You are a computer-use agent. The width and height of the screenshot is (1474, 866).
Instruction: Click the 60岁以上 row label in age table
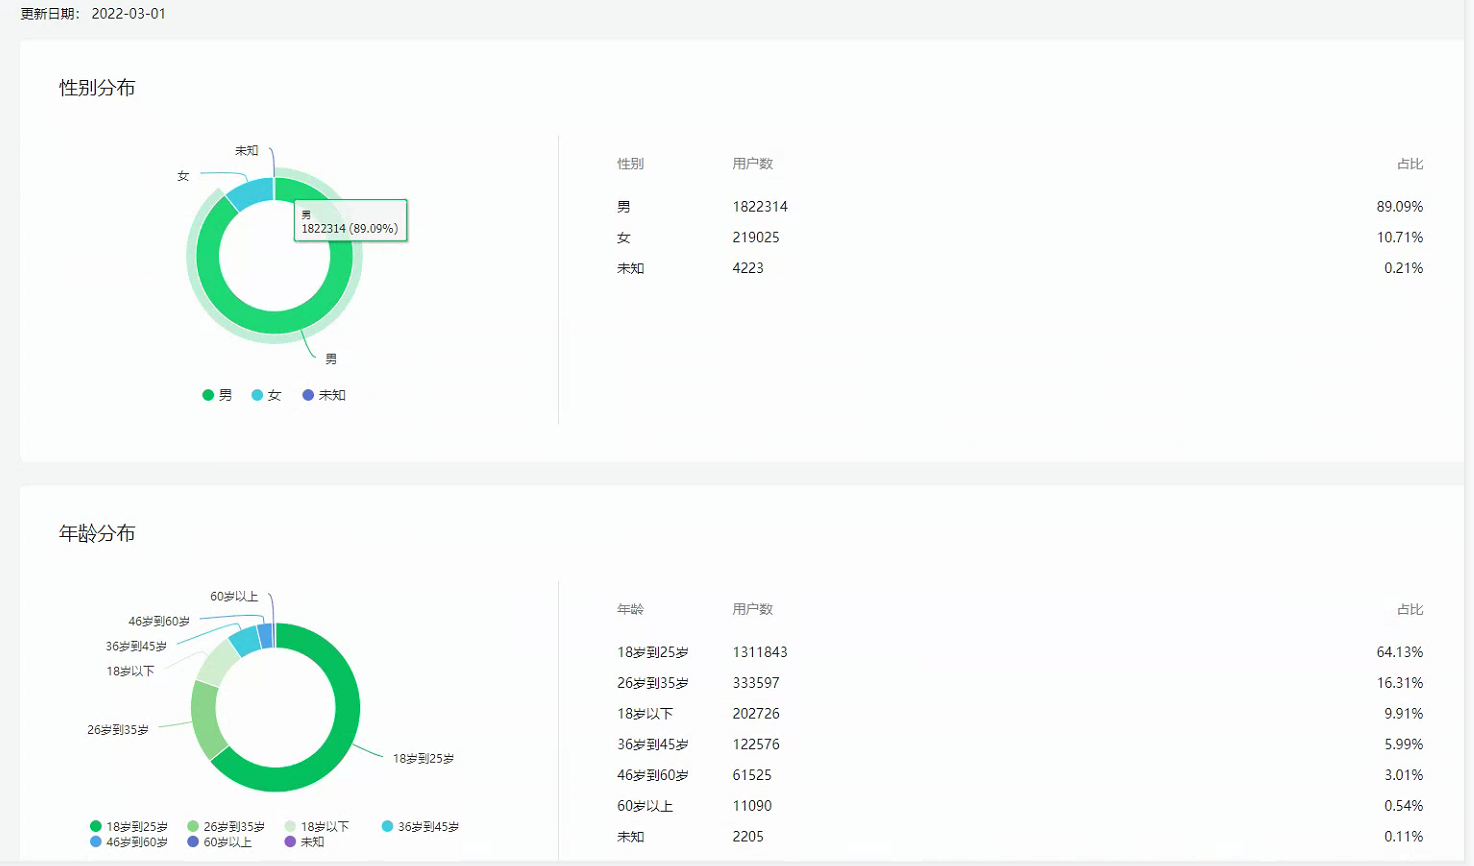coord(645,806)
